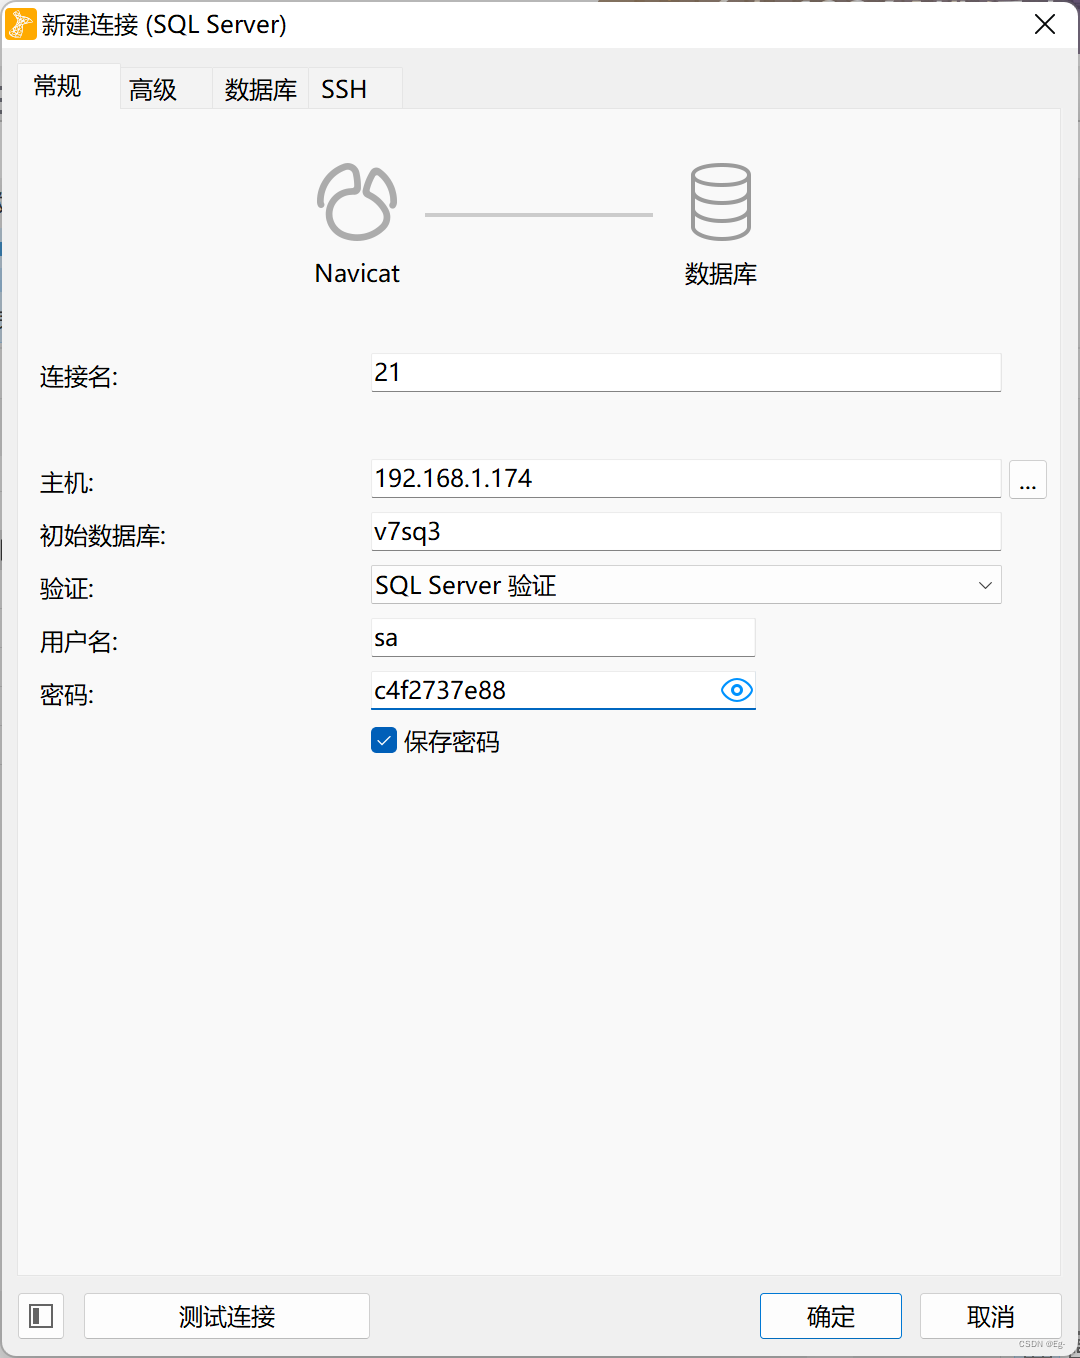Image resolution: width=1080 pixels, height=1358 pixels.
Task: Click the 验证: label
Action: [x=67, y=589]
